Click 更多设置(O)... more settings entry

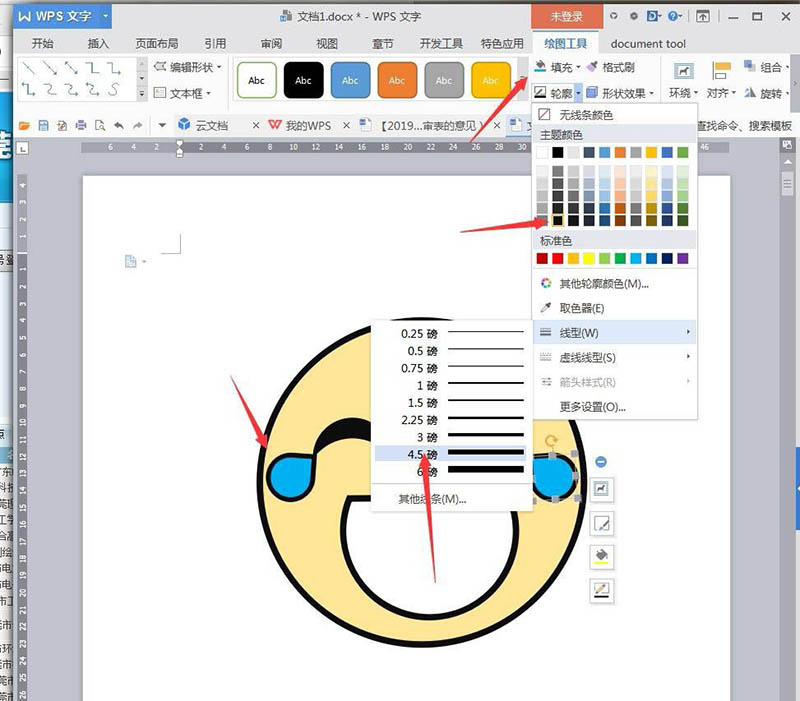pyautogui.click(x=592, y=407)
